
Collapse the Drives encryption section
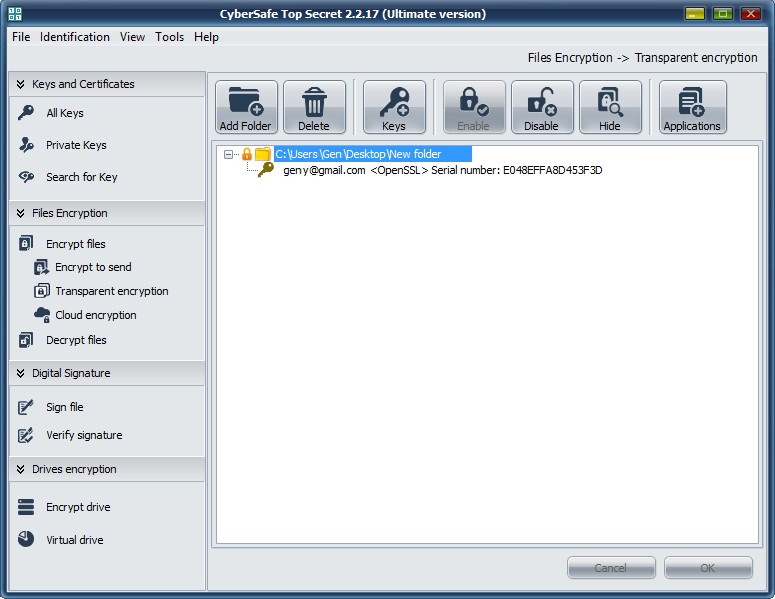pyautogui.click(x=20, y=469)
